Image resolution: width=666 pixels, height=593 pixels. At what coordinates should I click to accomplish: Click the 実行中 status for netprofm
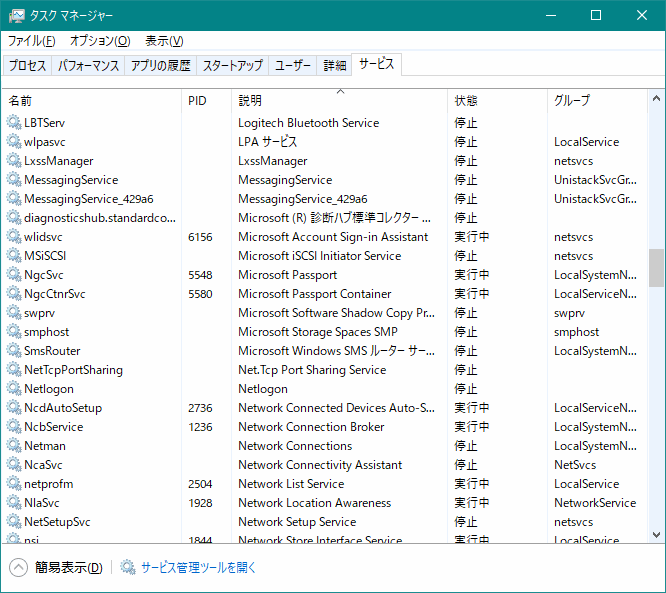click(x=471, y=484)
